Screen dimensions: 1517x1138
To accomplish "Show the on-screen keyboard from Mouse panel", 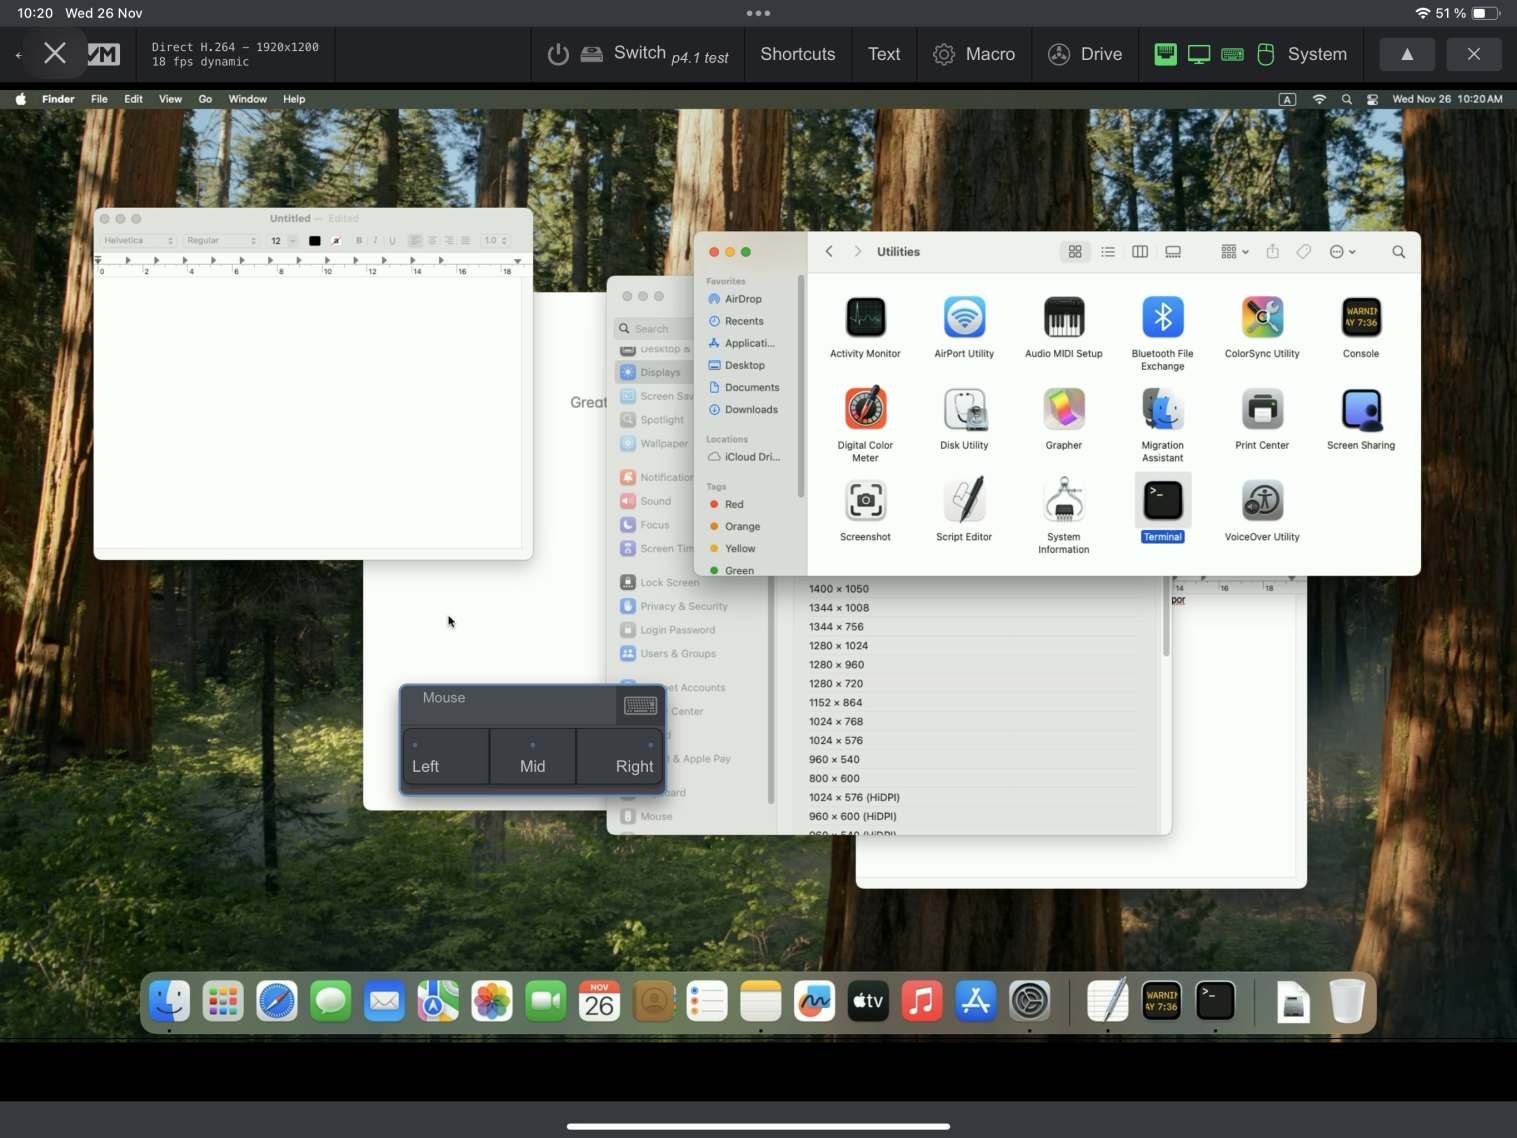I will tap(640, 706).
